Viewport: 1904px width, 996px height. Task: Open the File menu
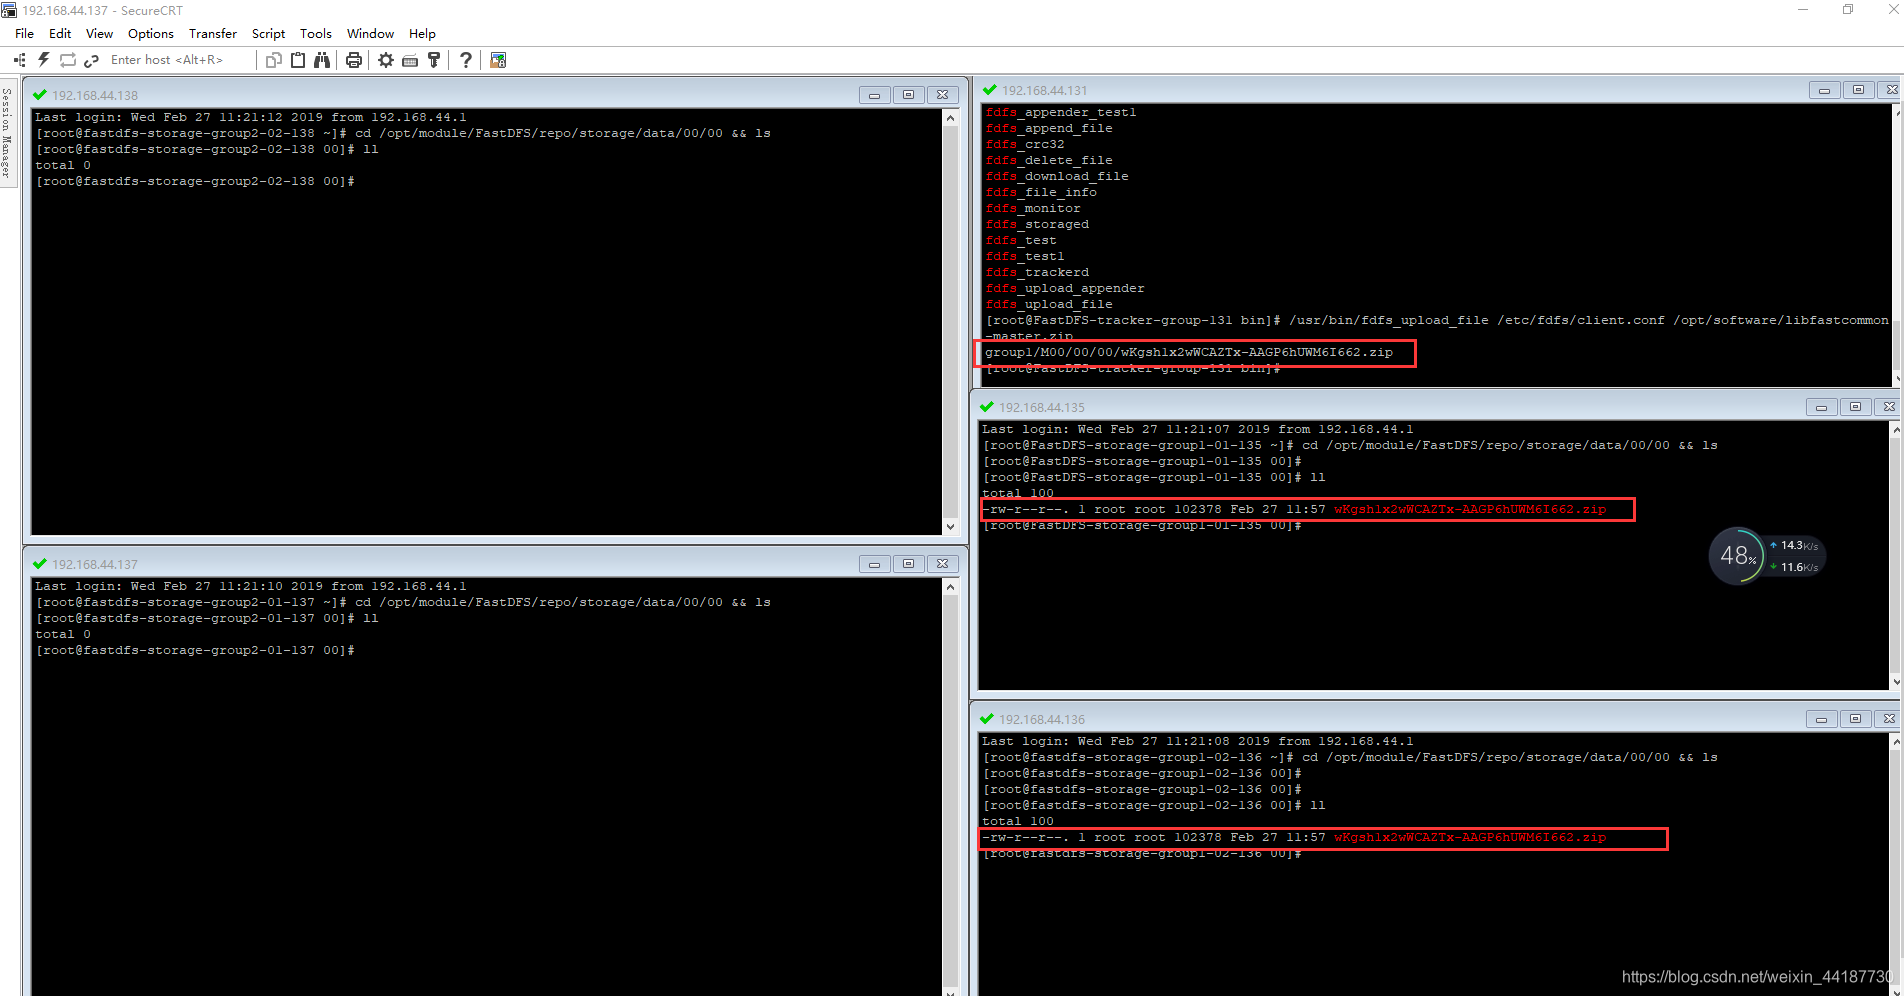pyautogui.click(x=24, y=34)
